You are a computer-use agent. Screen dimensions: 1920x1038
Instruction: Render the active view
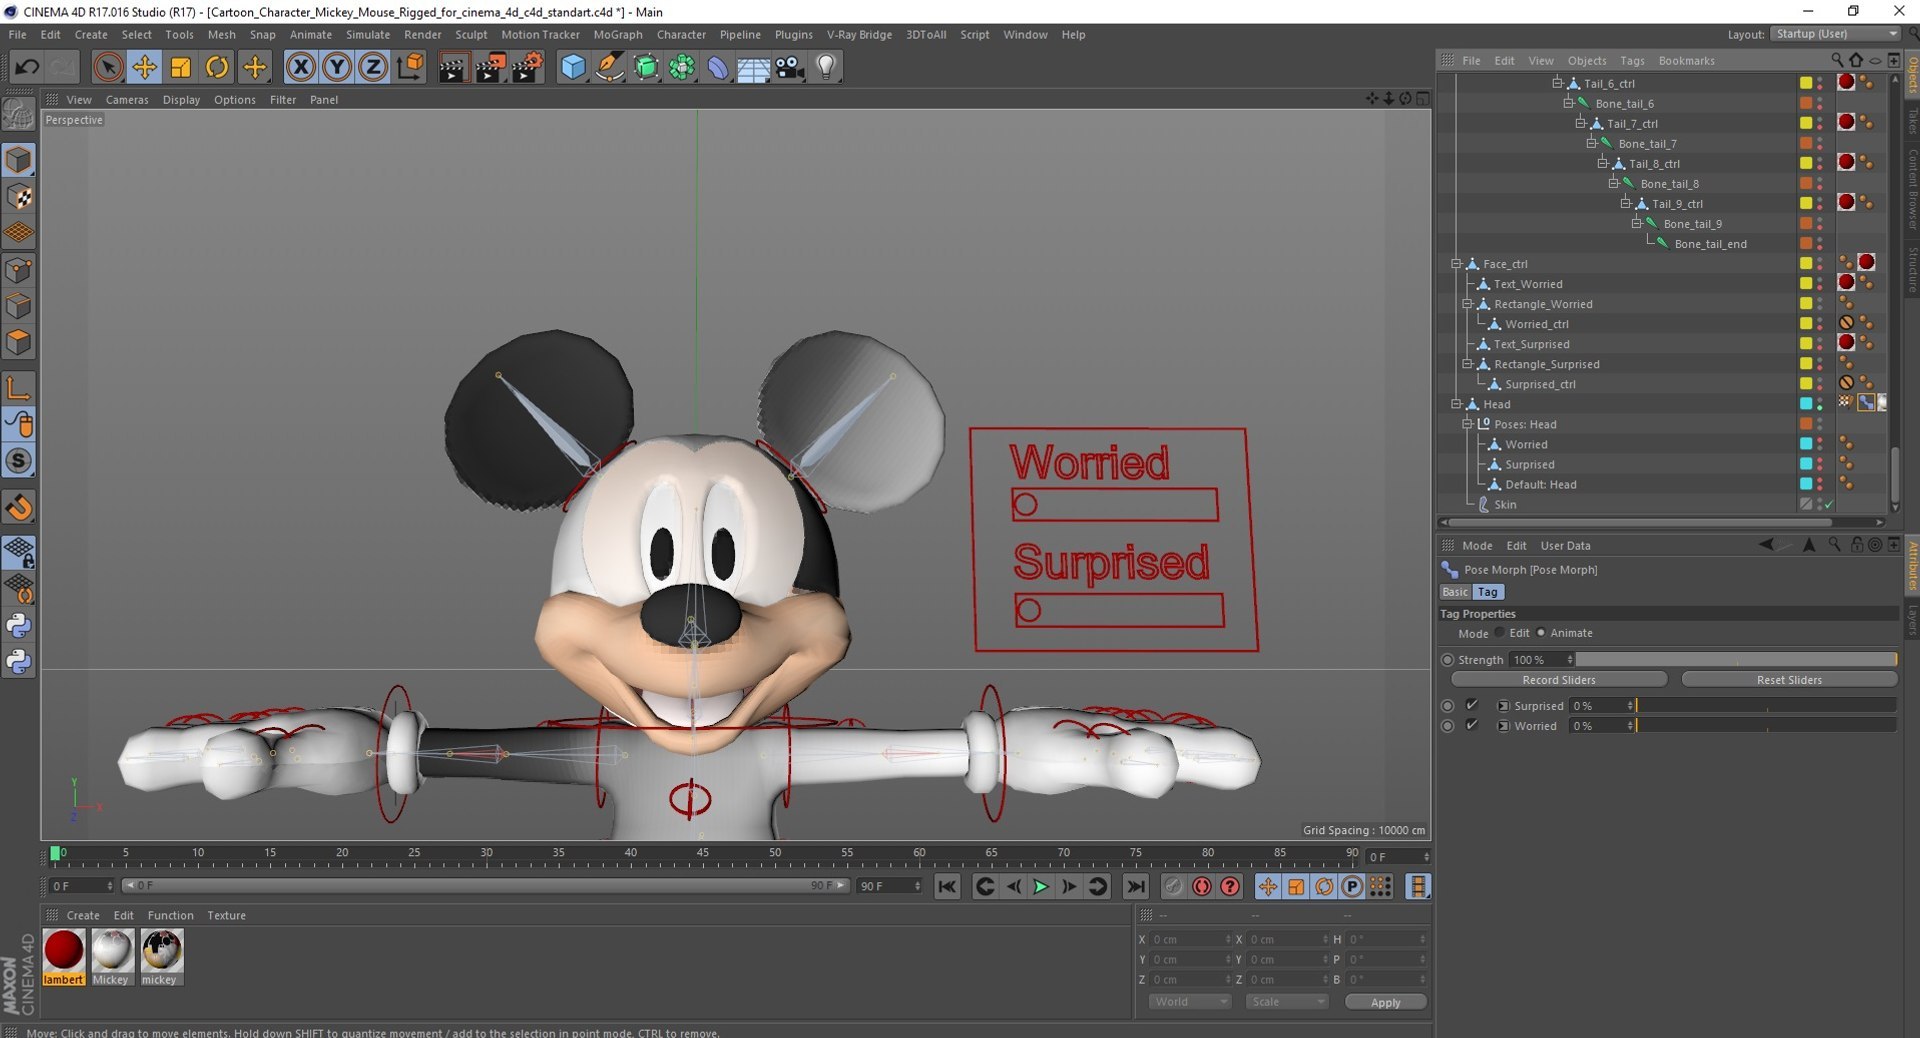coord(452,67)
